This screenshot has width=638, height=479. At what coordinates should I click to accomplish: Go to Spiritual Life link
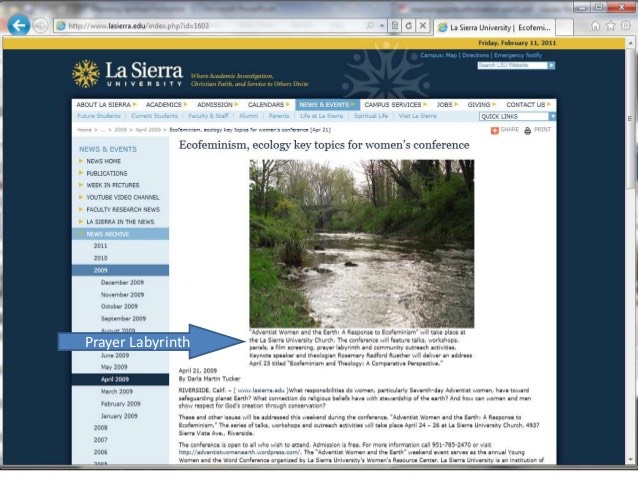[x=371, y=116]
